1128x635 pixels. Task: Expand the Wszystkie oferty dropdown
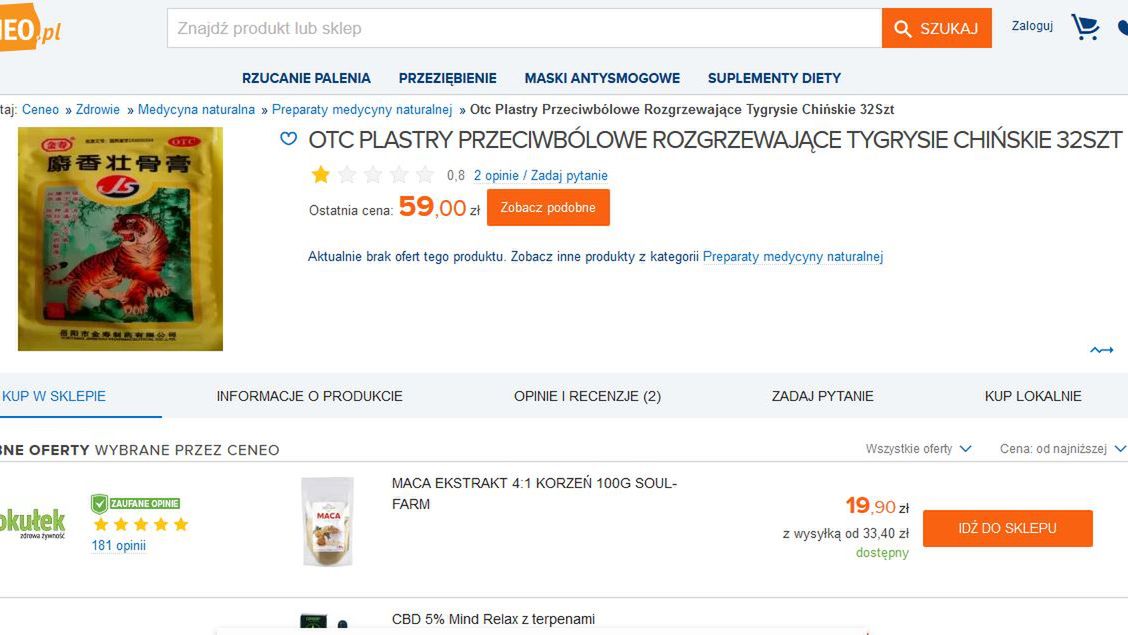918,449
